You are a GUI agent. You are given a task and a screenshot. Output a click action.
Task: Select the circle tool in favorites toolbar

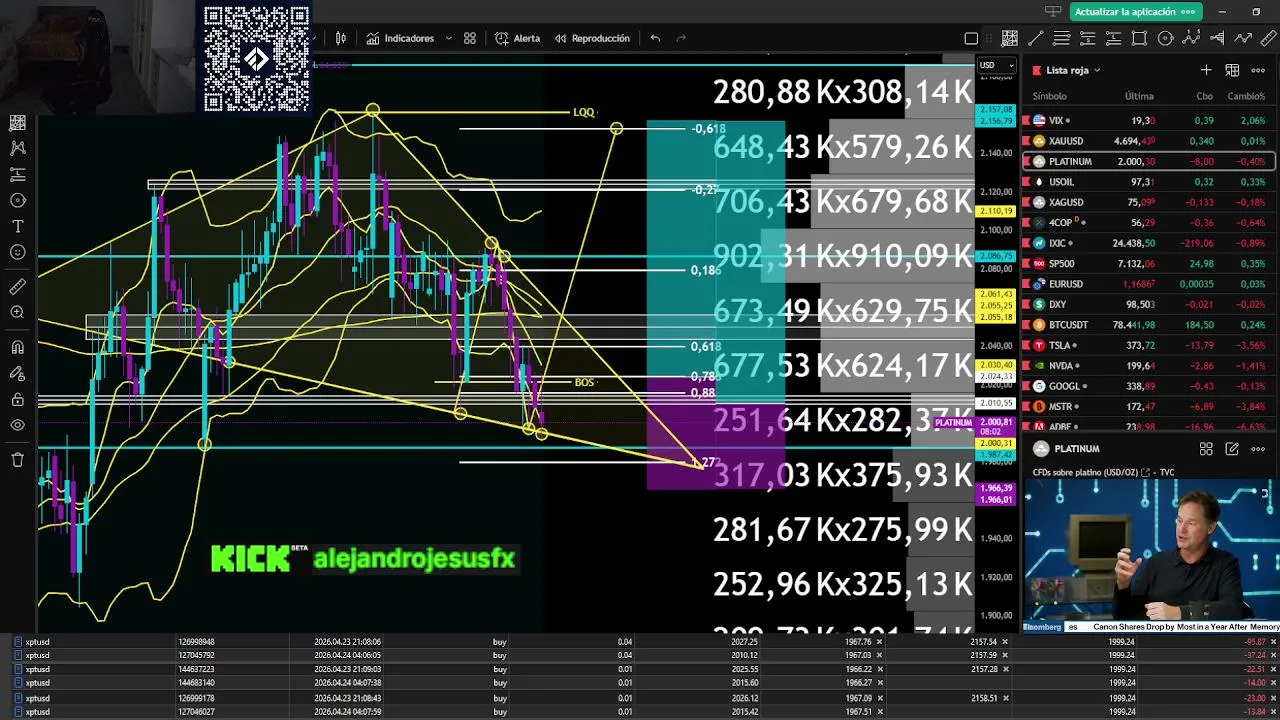click(x=1166, y=39)
